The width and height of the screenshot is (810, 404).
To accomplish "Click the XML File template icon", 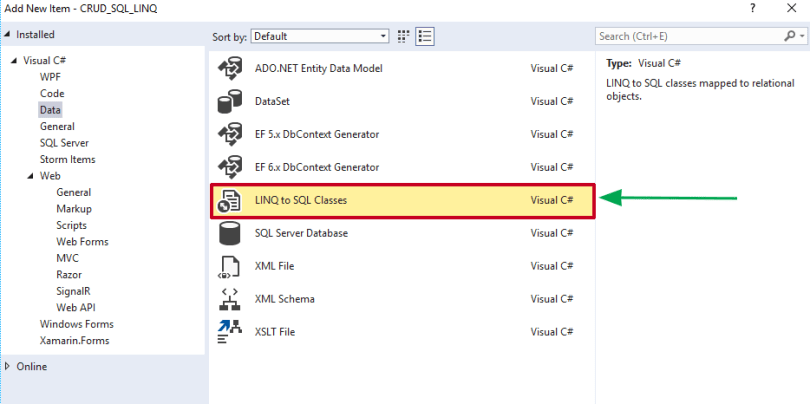I will click(230, 267).
